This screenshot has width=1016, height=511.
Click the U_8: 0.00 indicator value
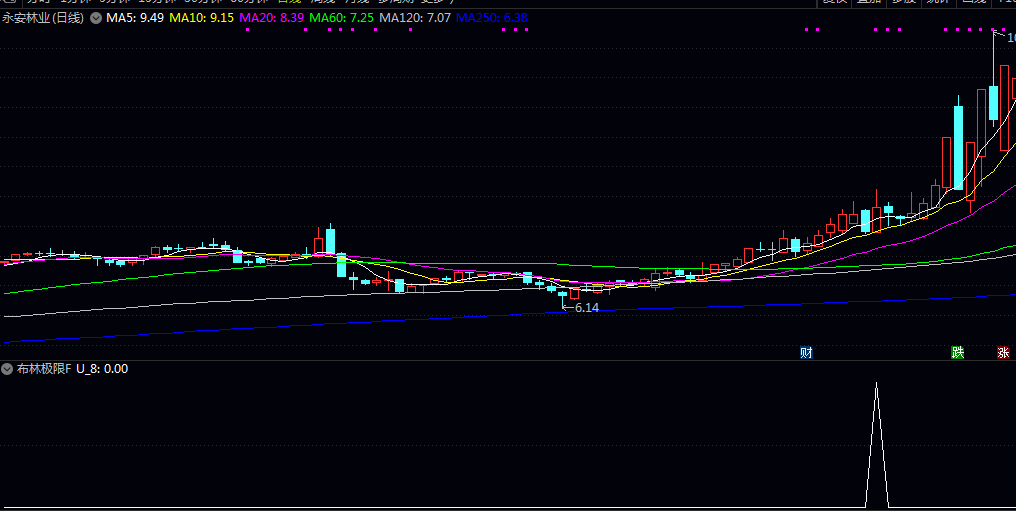click(x=102, y=369)
